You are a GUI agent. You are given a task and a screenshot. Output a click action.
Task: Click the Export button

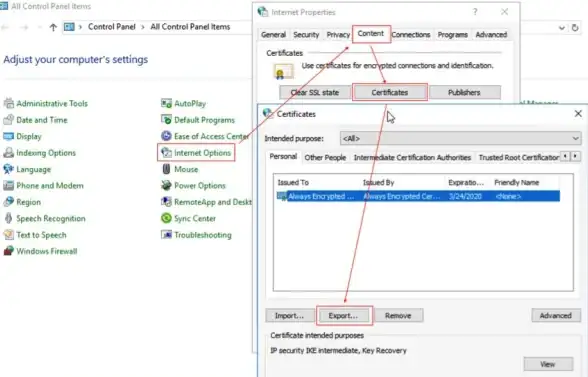[x=344, y=316]
